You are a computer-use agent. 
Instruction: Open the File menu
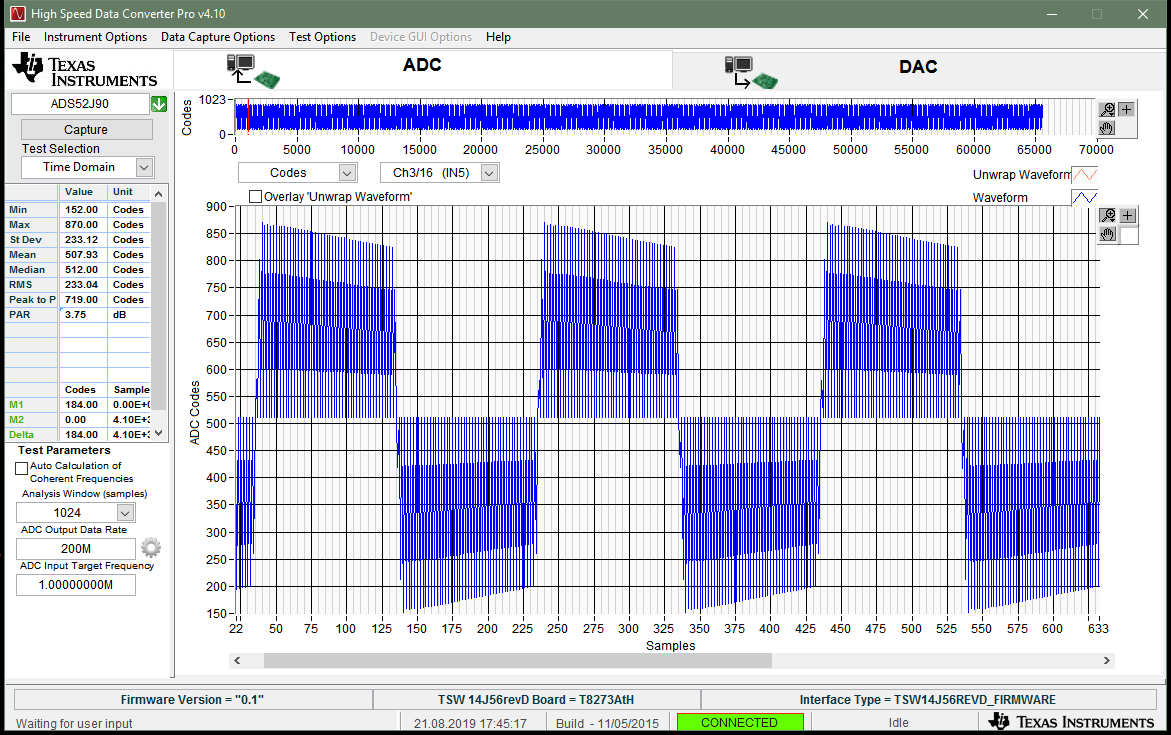[x=21, y=37]
